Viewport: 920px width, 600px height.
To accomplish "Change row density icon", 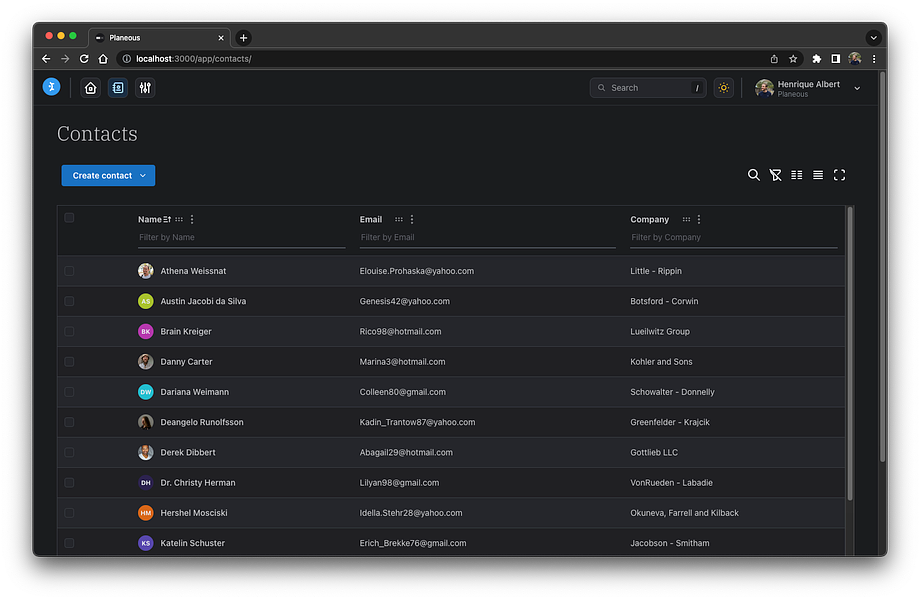I will pyautogui.click(x=818, y=175).
